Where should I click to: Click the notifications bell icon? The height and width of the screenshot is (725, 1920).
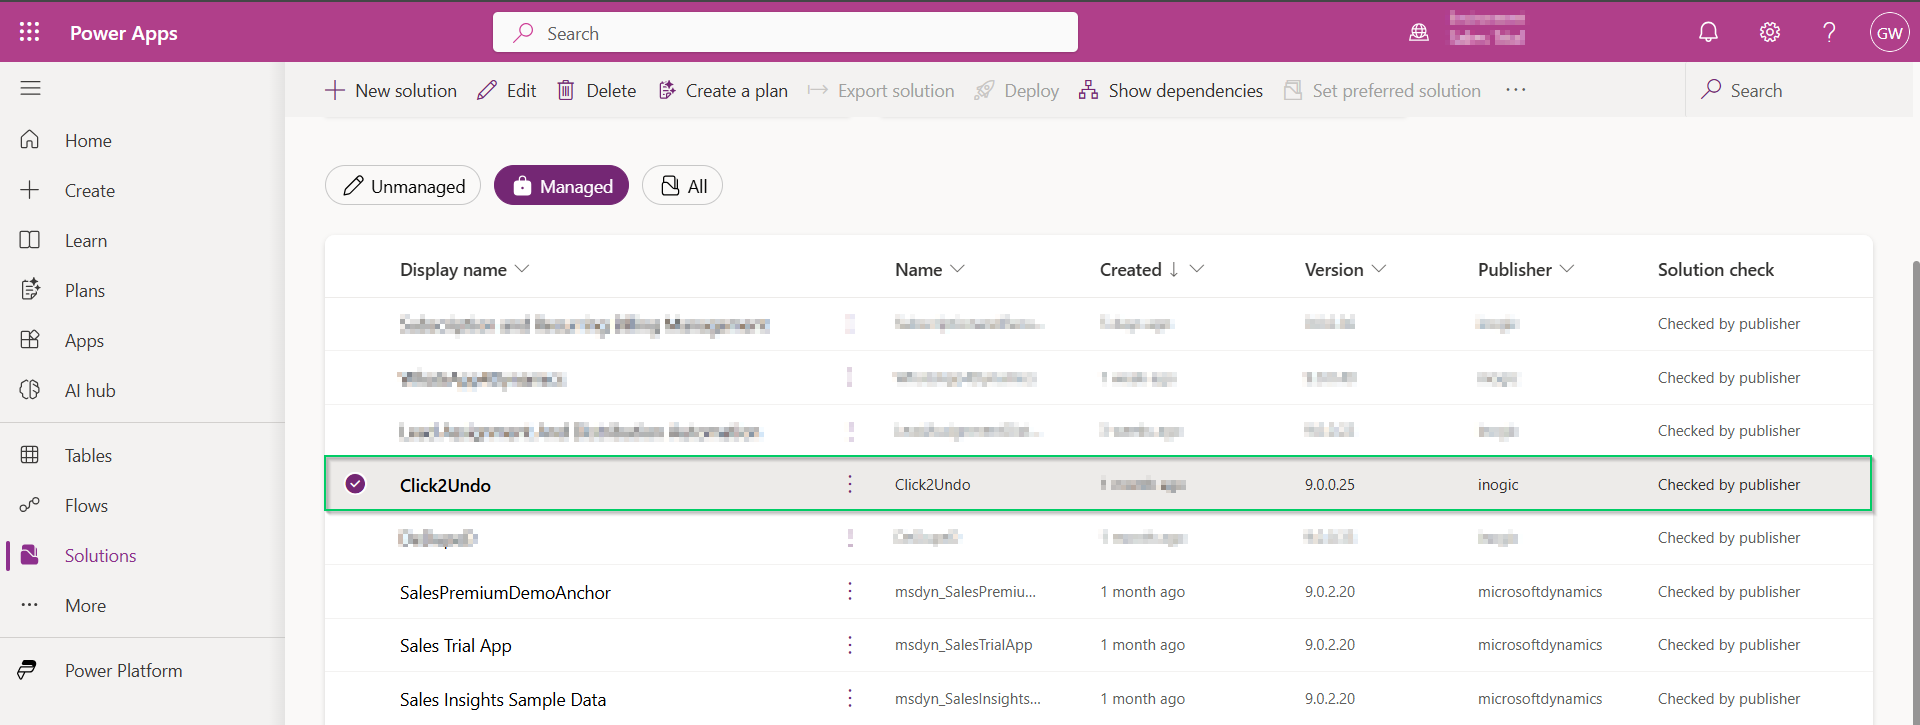[1708, 32]
